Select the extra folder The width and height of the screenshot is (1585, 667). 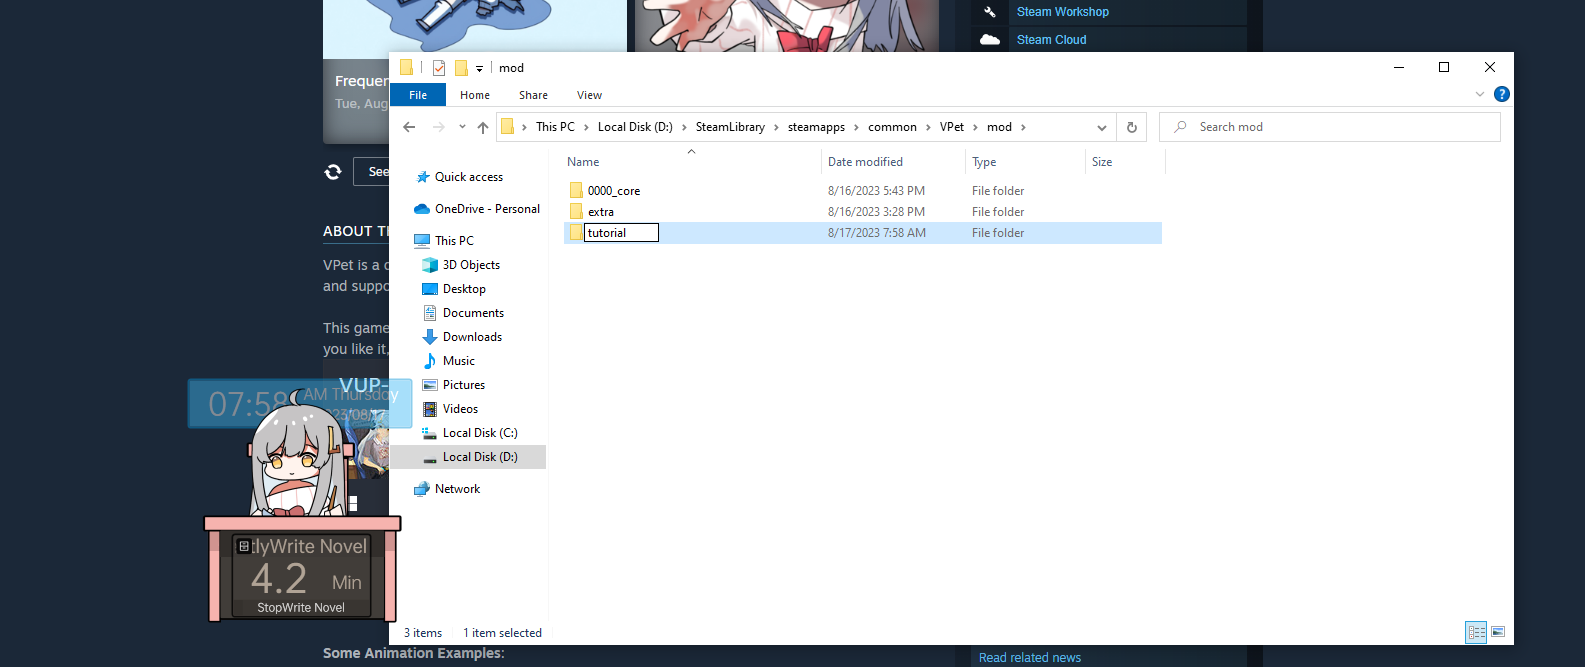(x=601, y=212)
